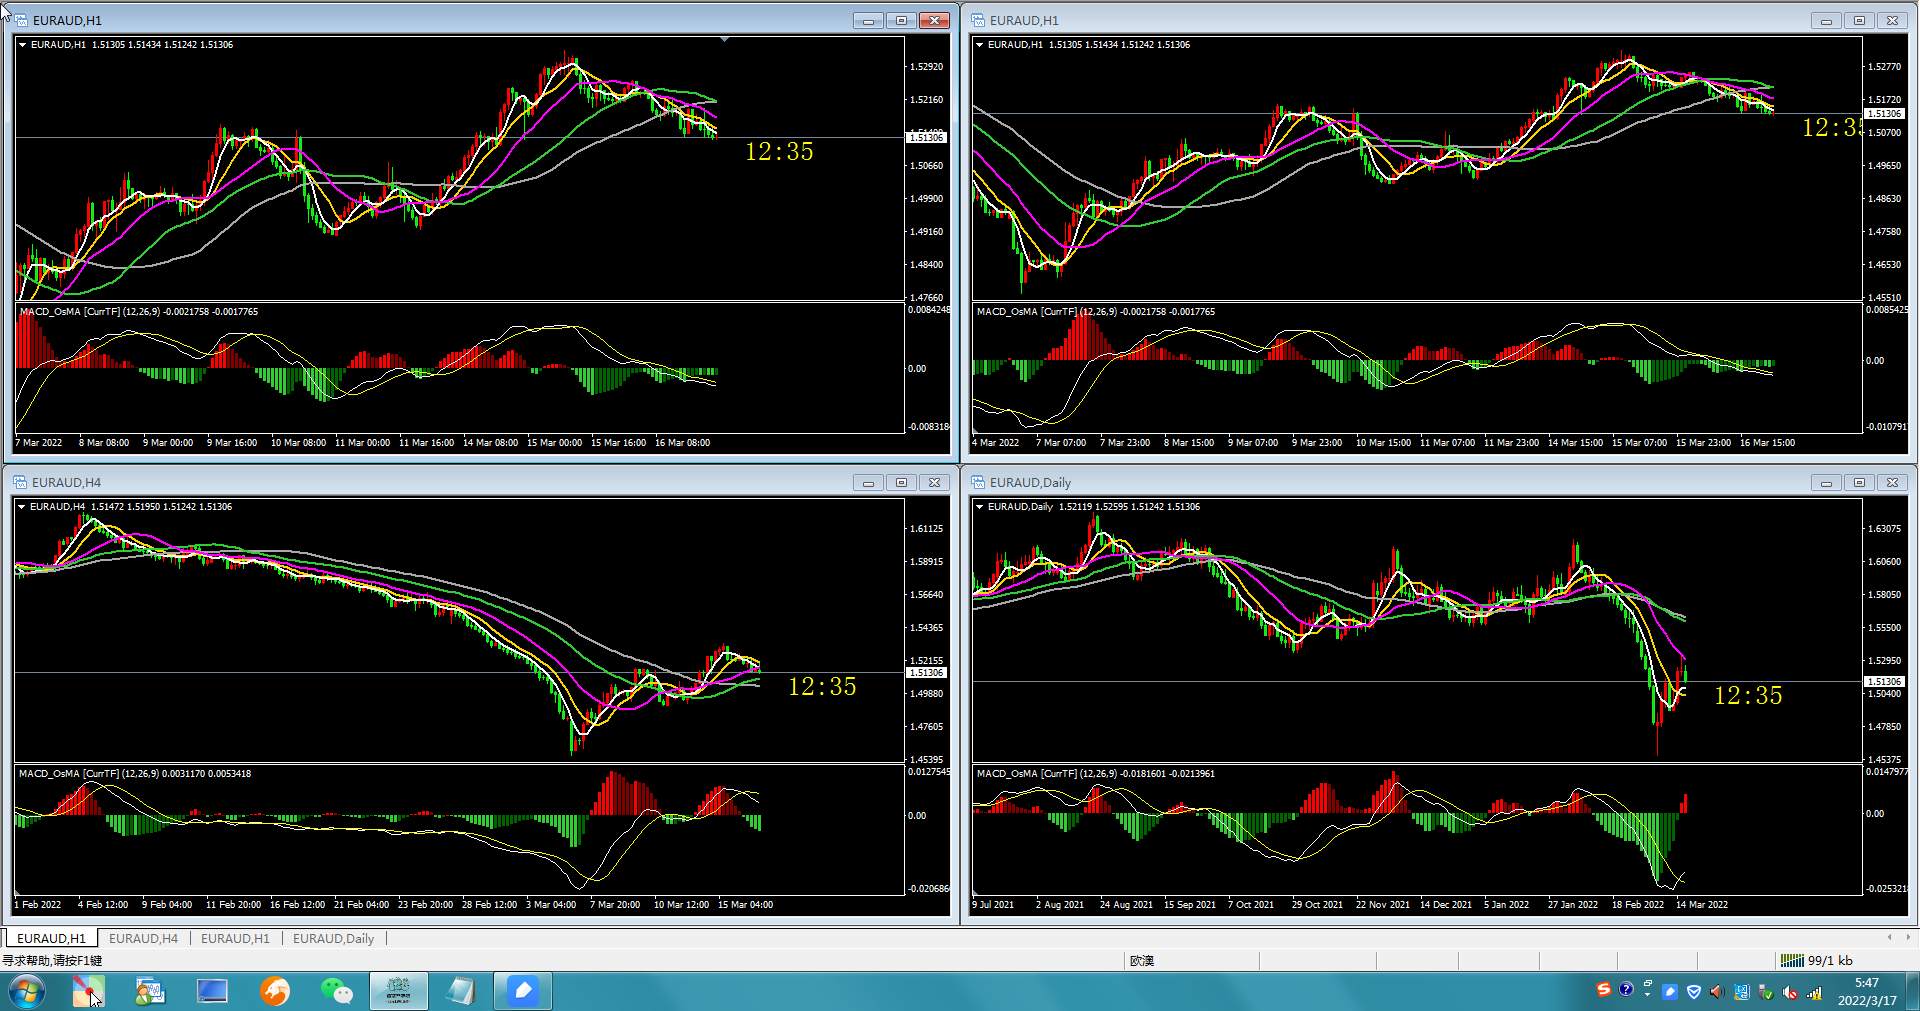
Task: Click the Sogou input method tray icon
Action: [x=1604, y=989]
